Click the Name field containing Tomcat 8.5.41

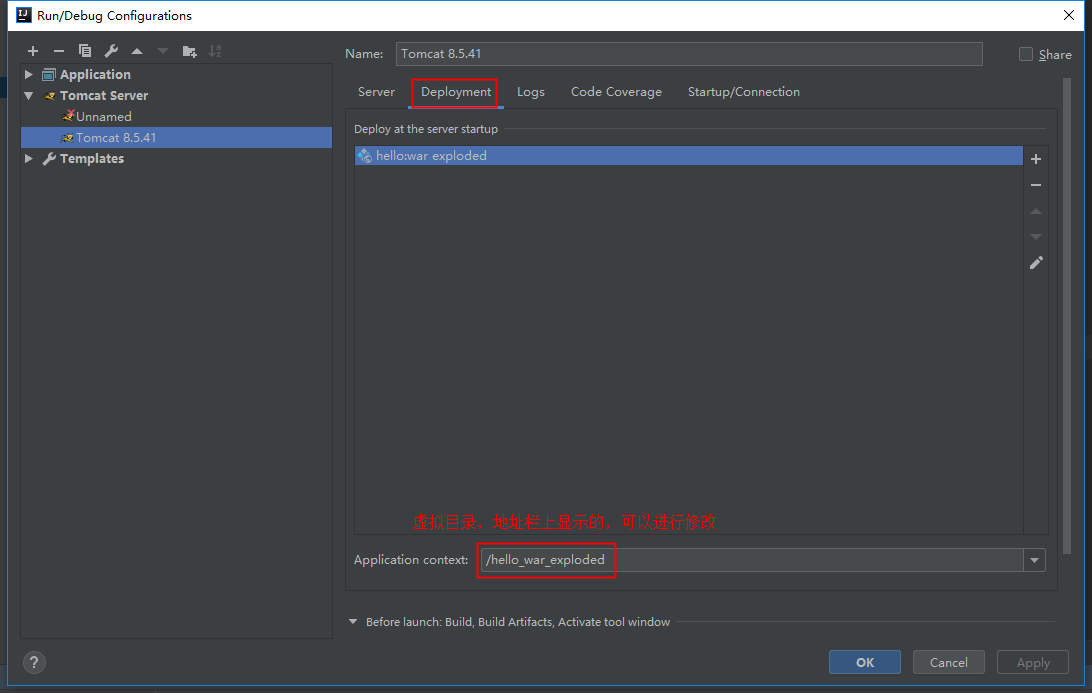tap(689, 54)
